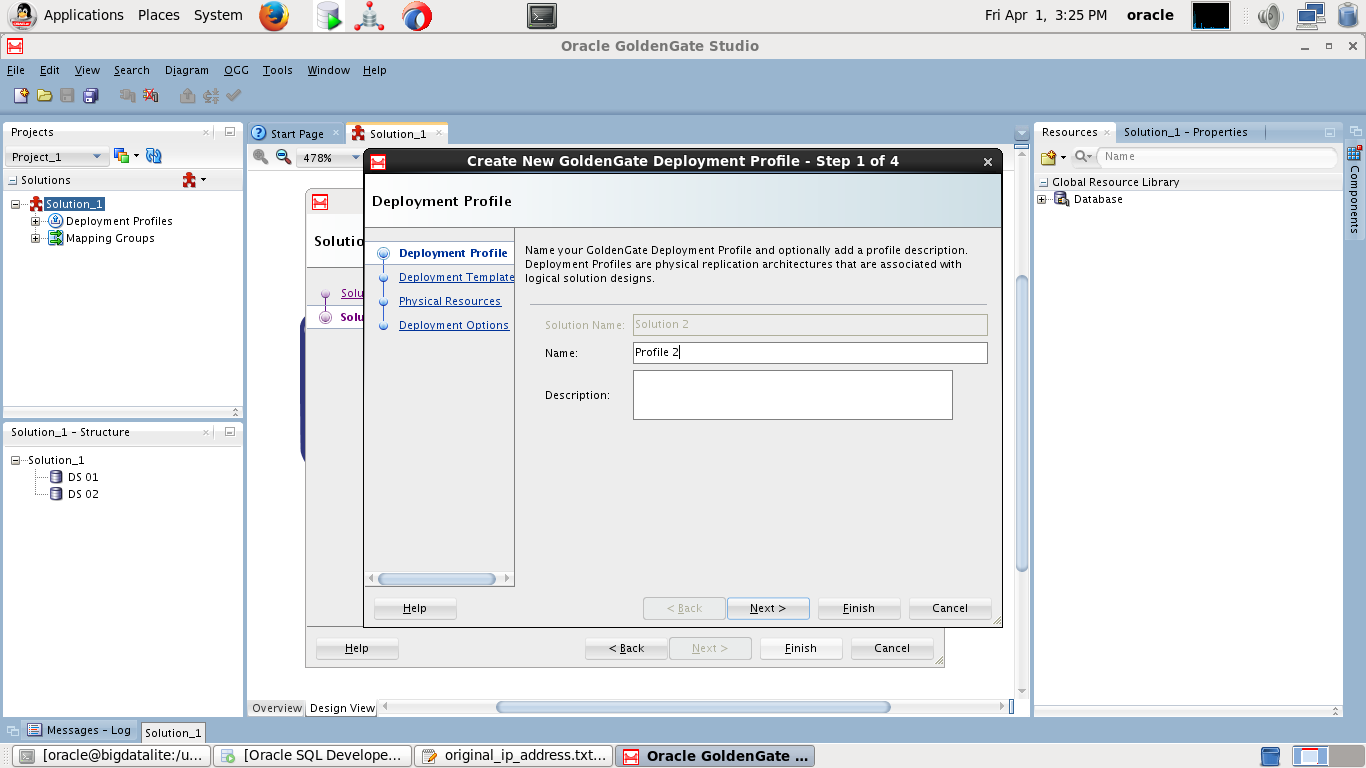Click Cancel in the Create Deployment Profile dialog

(x=950, y=608)
